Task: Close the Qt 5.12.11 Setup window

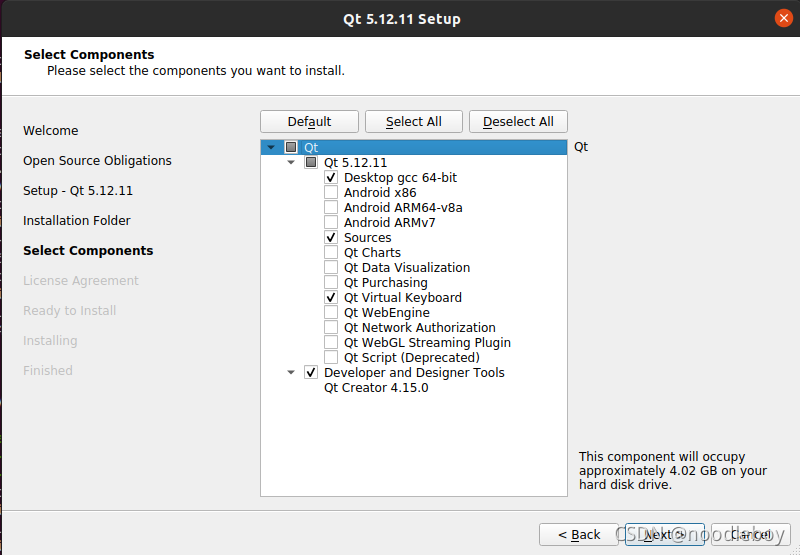Action: click(783, 18)
